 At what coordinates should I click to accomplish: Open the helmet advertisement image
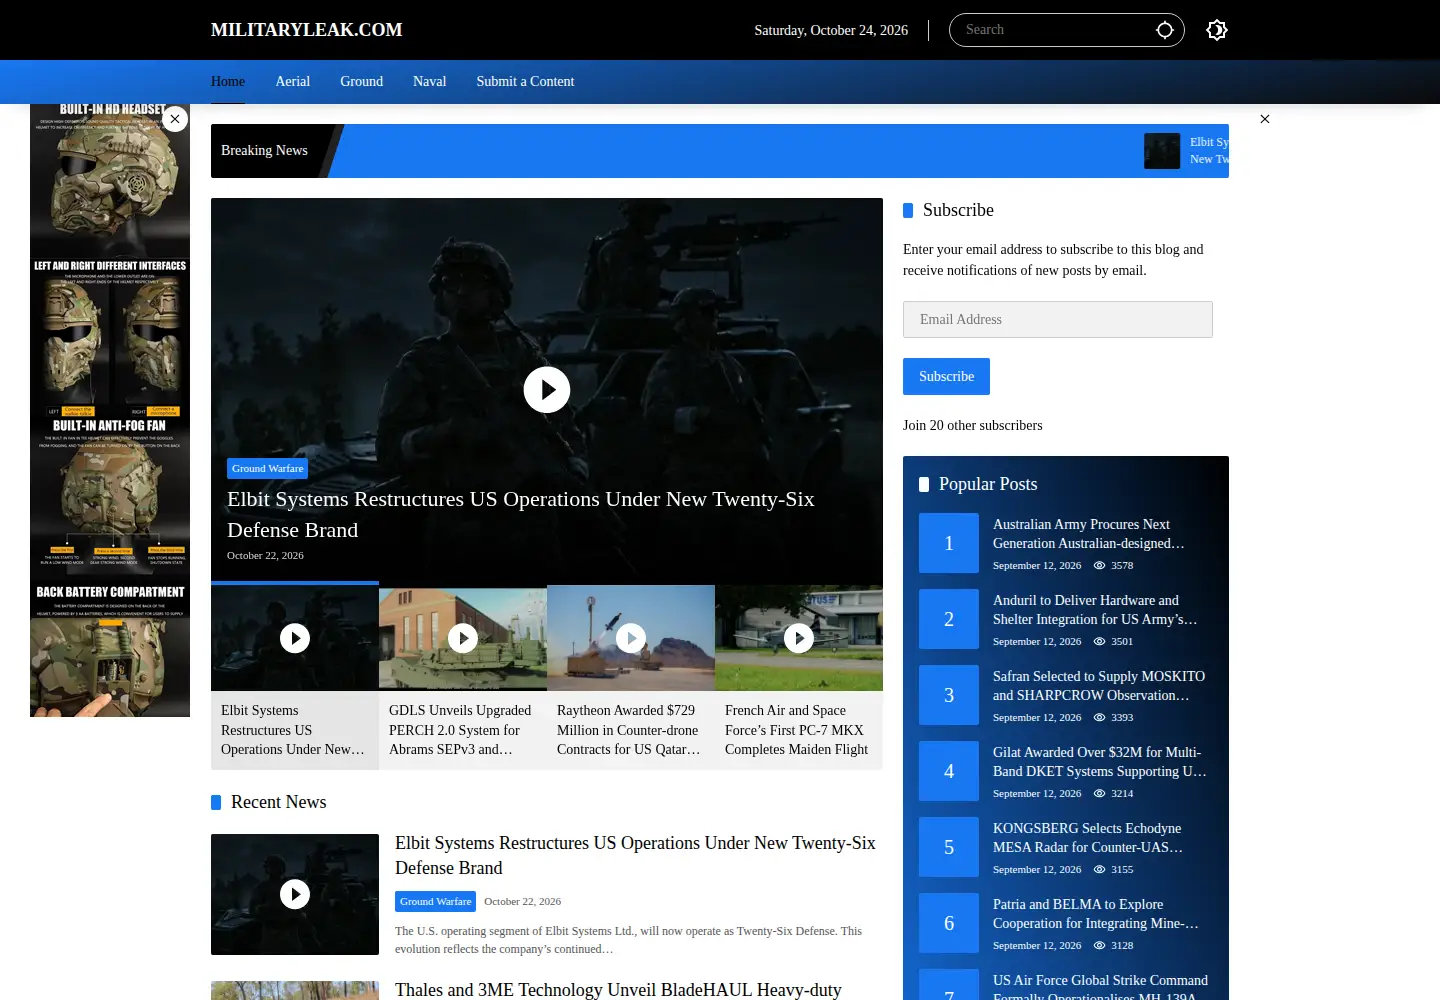110,410
